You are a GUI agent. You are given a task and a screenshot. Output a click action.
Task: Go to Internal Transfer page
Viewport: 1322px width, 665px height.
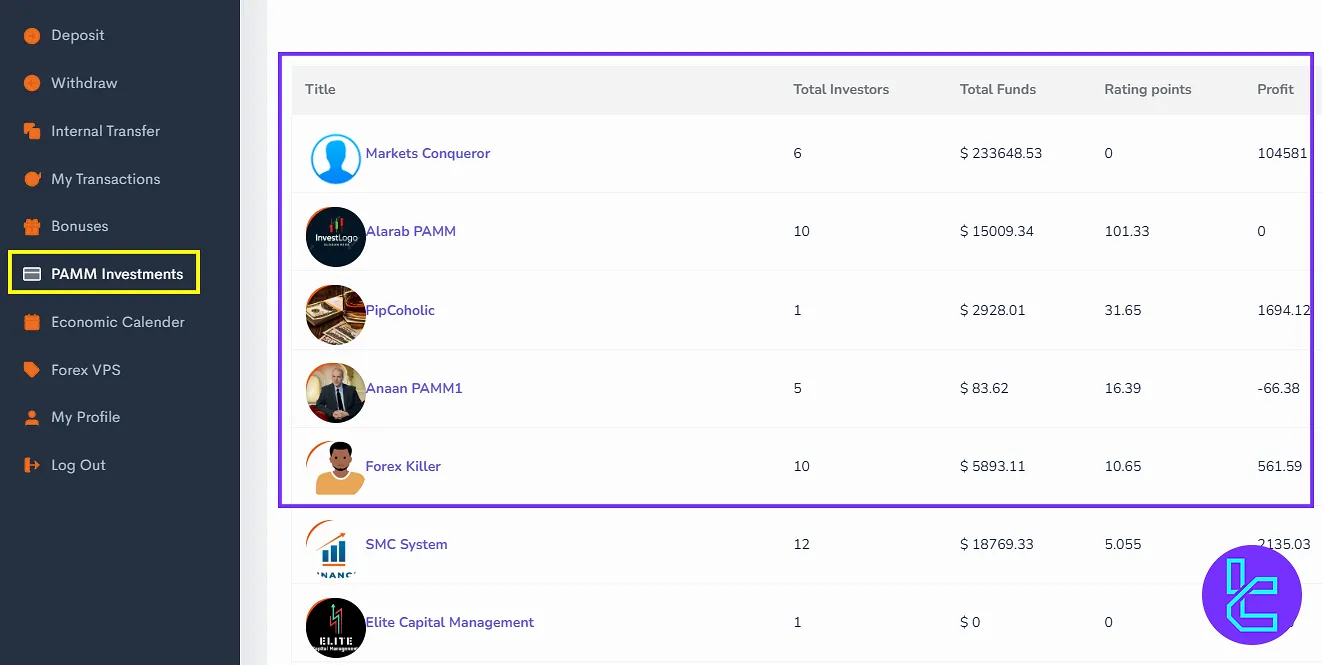(x=105, y=131)
